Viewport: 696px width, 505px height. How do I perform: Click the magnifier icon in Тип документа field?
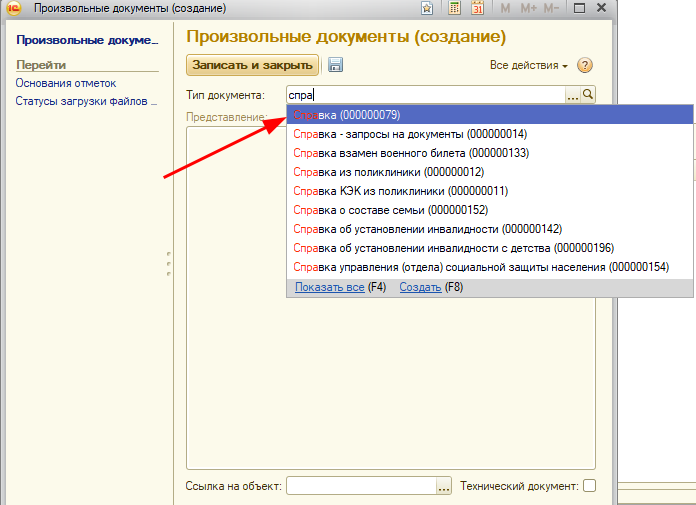[x=588, y=95]
